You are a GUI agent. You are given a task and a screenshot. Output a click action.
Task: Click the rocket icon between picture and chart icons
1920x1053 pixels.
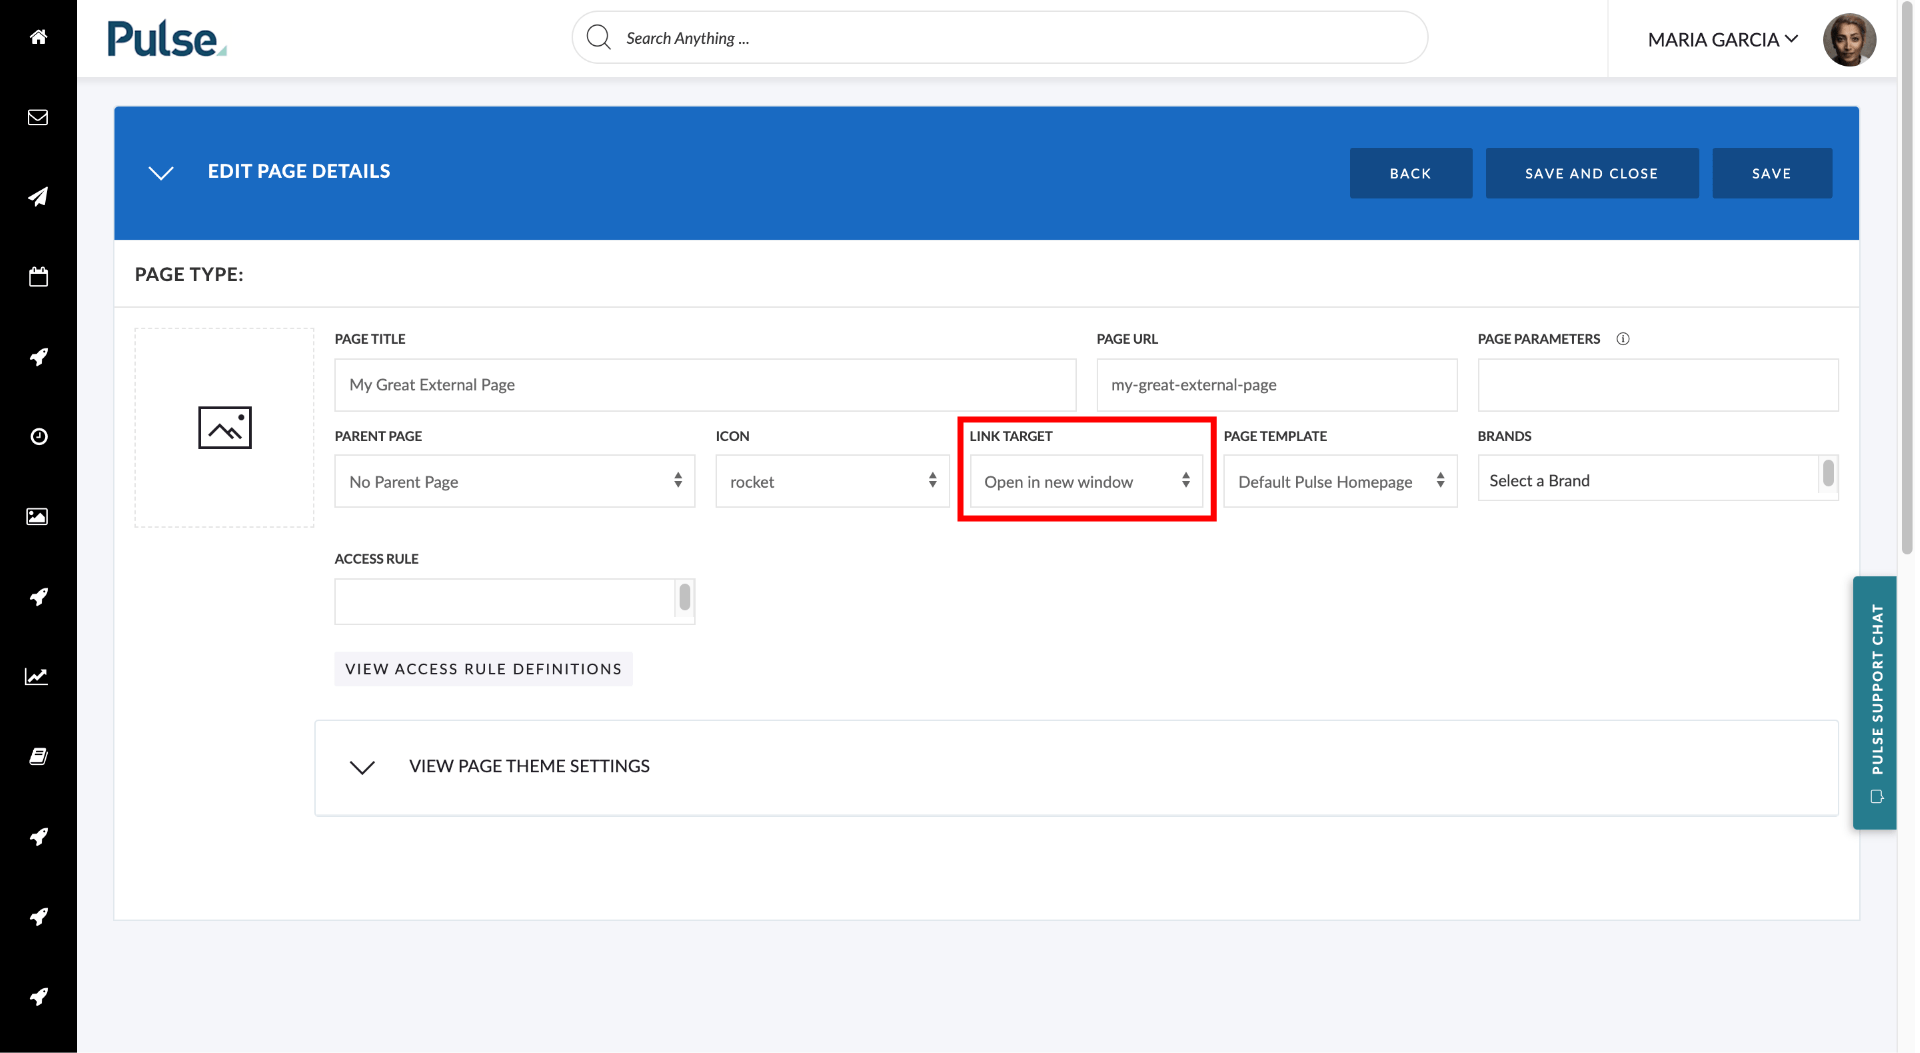[38, 597]
